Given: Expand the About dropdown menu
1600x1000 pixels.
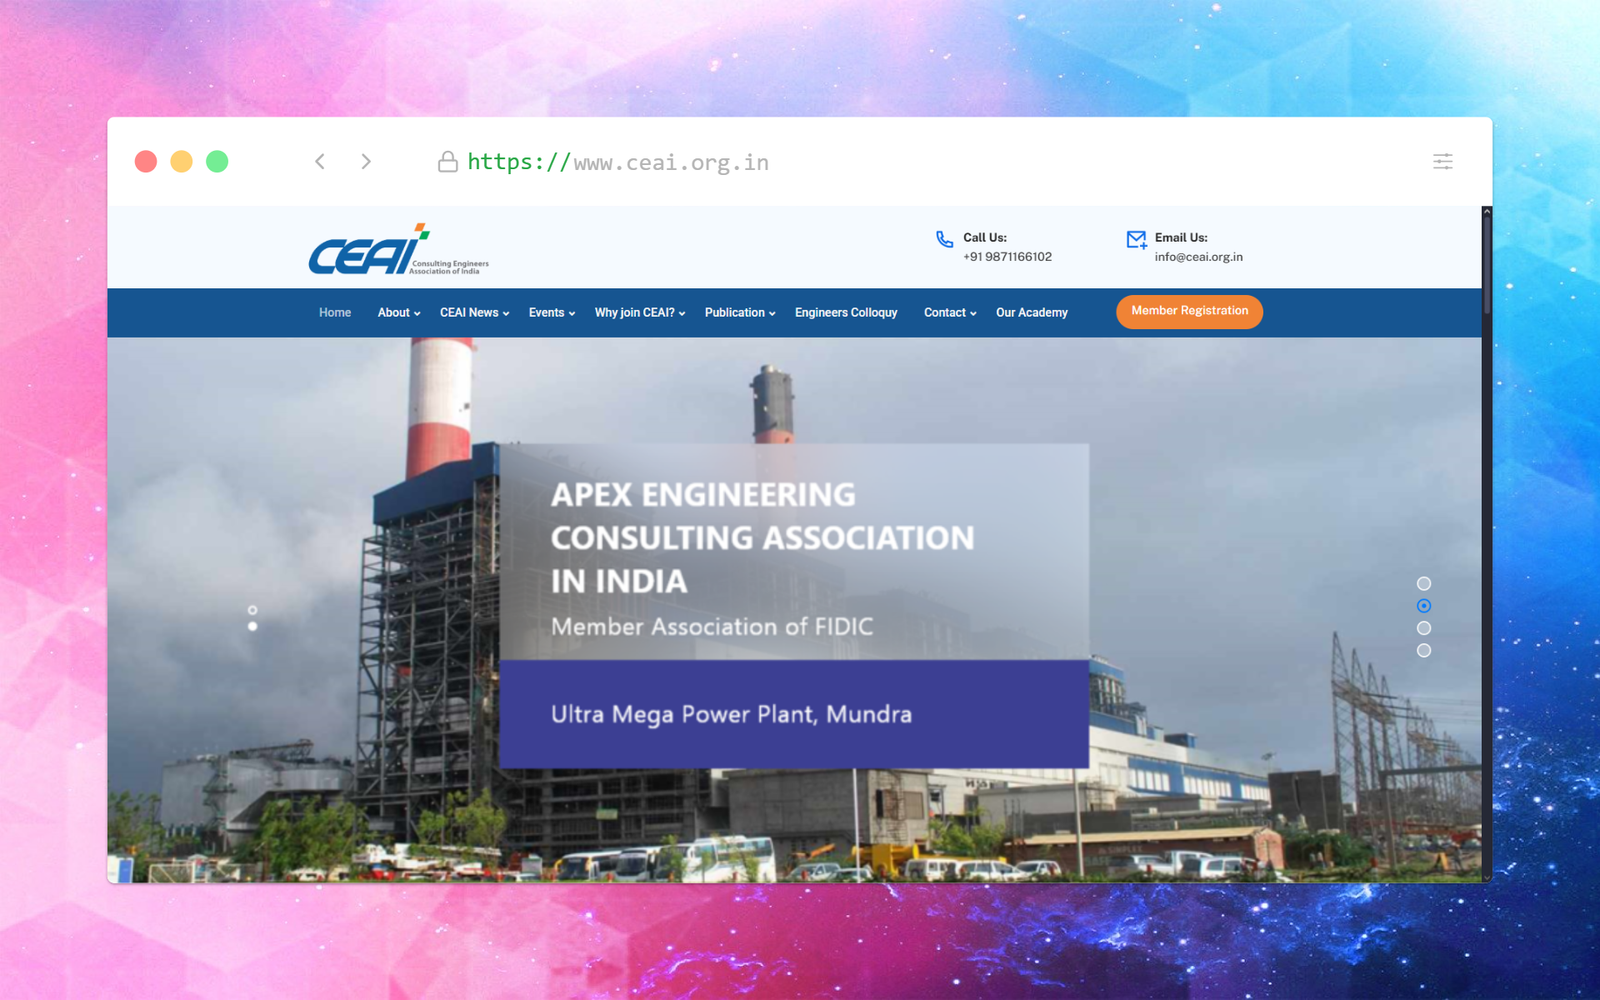Looking at the screenshot, I should [398, 313].
